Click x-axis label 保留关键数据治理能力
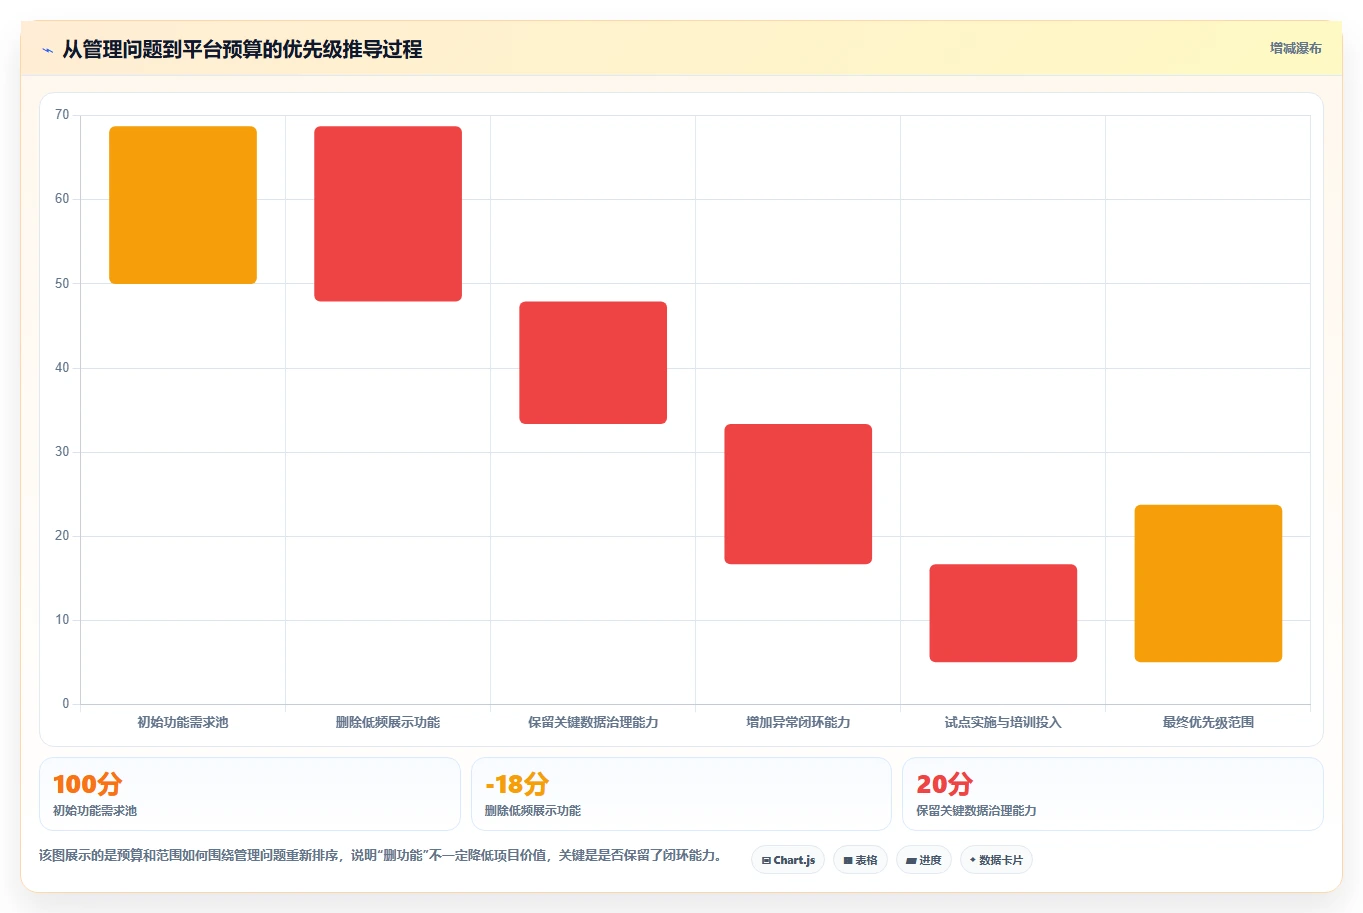This screenshot has height=913, width=1363. 593,722
